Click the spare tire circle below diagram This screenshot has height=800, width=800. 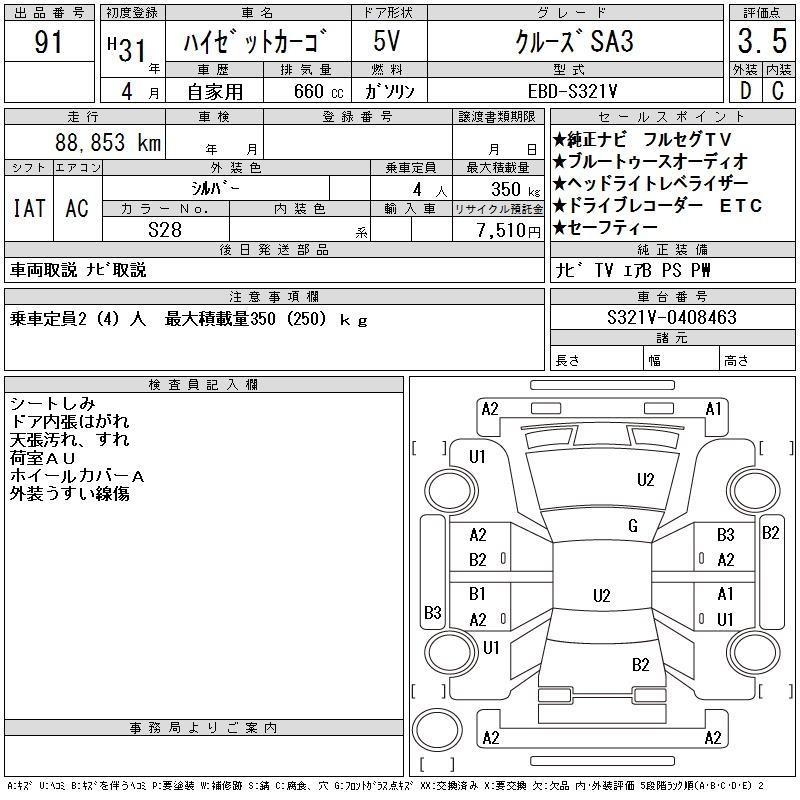click(x=437, y=729)
